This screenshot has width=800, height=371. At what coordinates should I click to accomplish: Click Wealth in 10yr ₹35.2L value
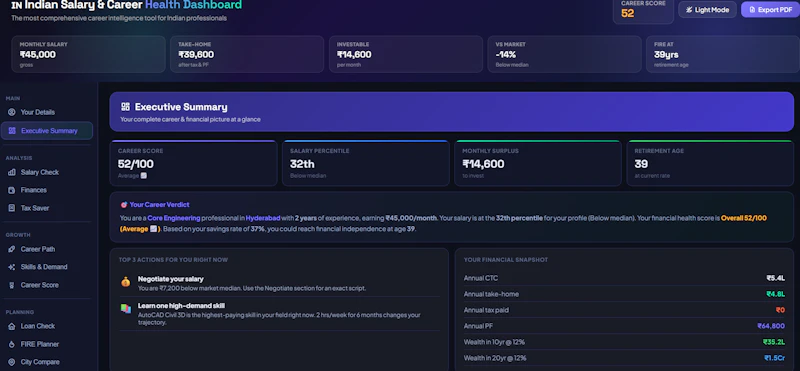[x=774, y=342]
